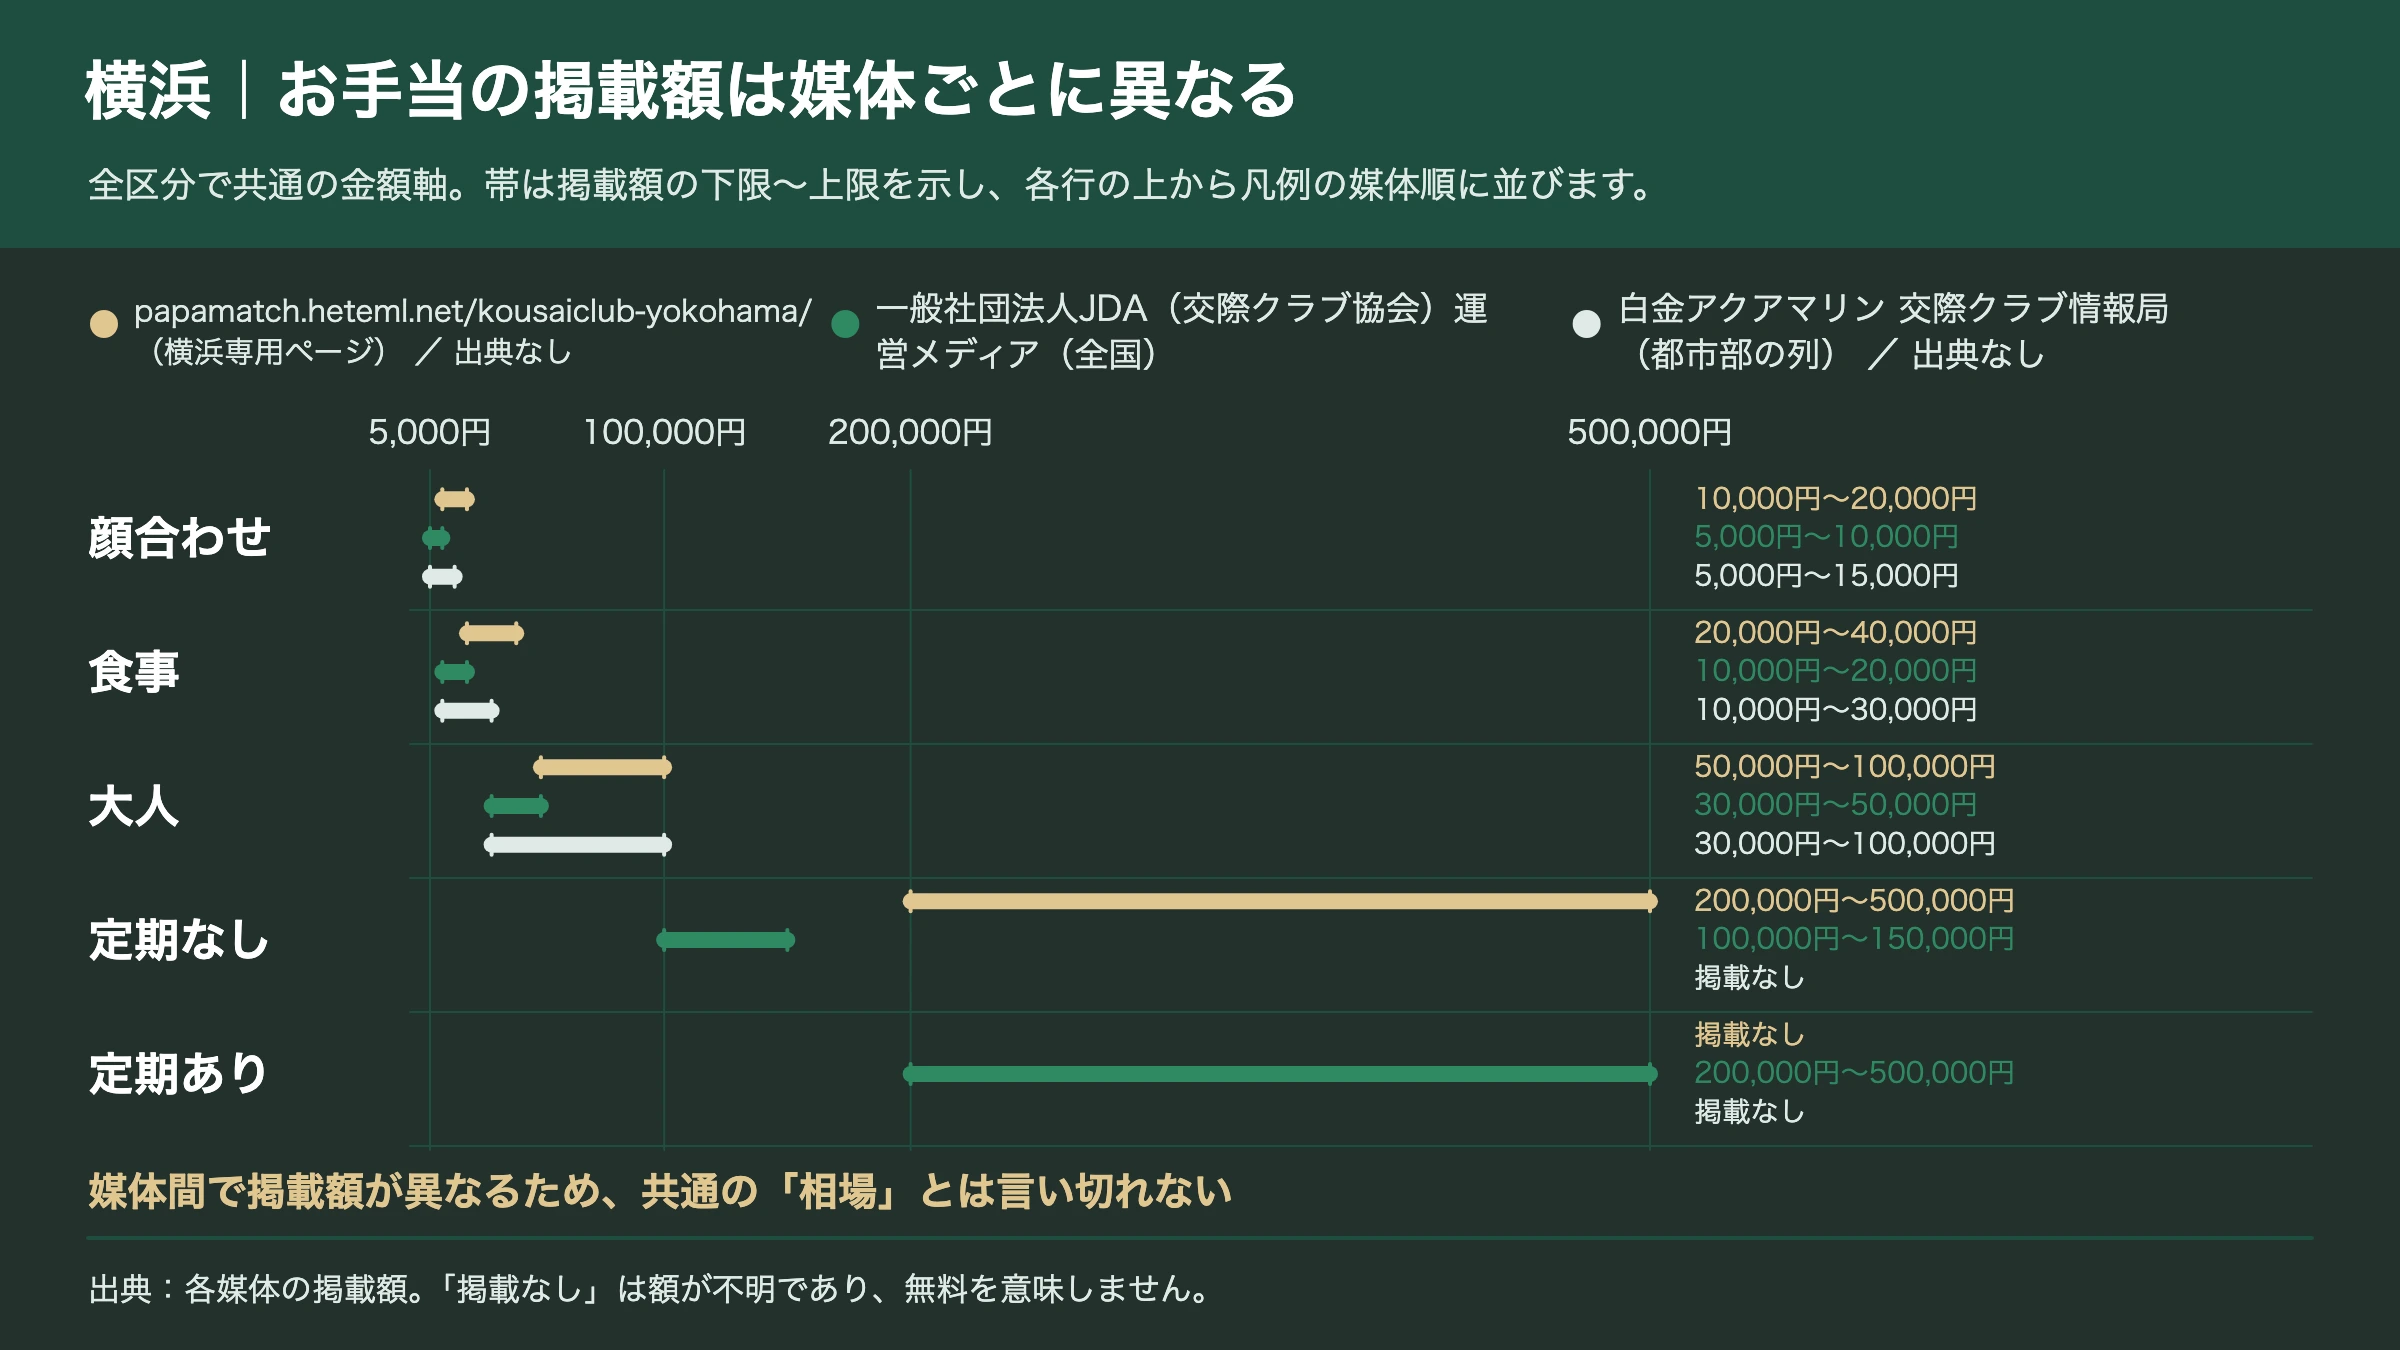Select the 顔合わせ row label
The height and width of the screenshot is (1350, 2400).
[x=180, y=538]
